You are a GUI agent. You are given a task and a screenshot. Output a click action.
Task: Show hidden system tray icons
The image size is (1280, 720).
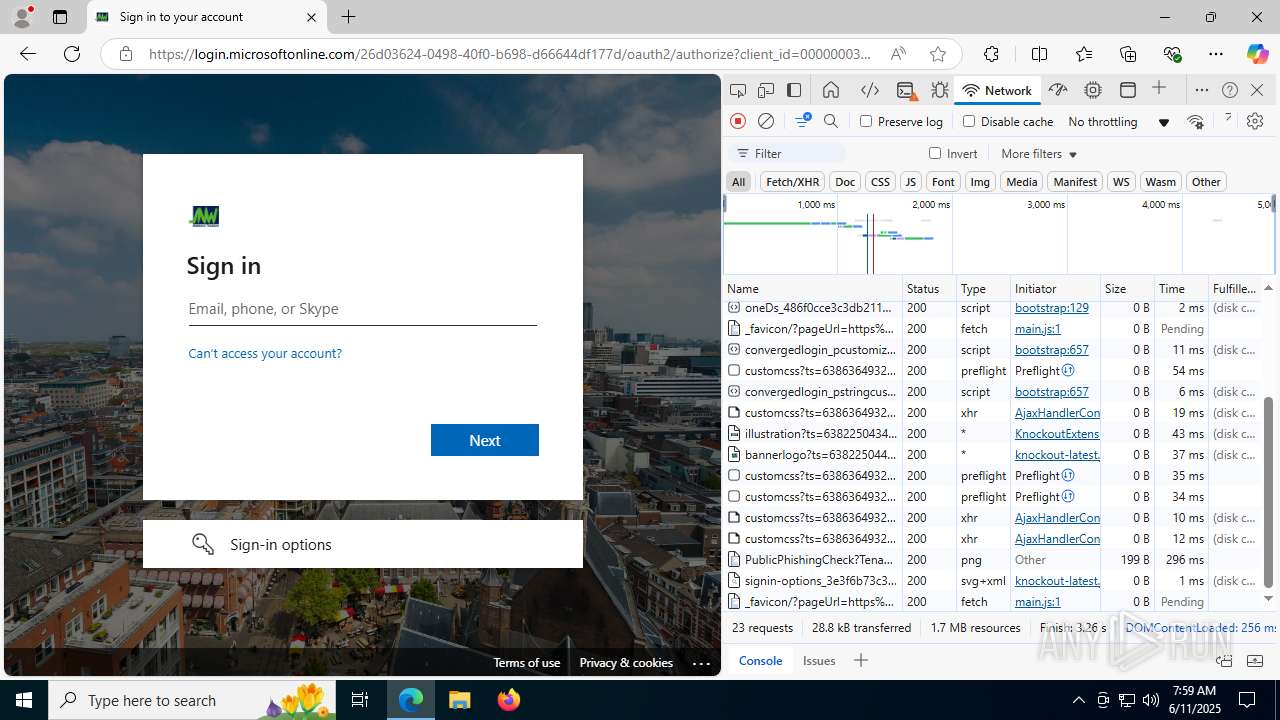[x=1078, y=700]
